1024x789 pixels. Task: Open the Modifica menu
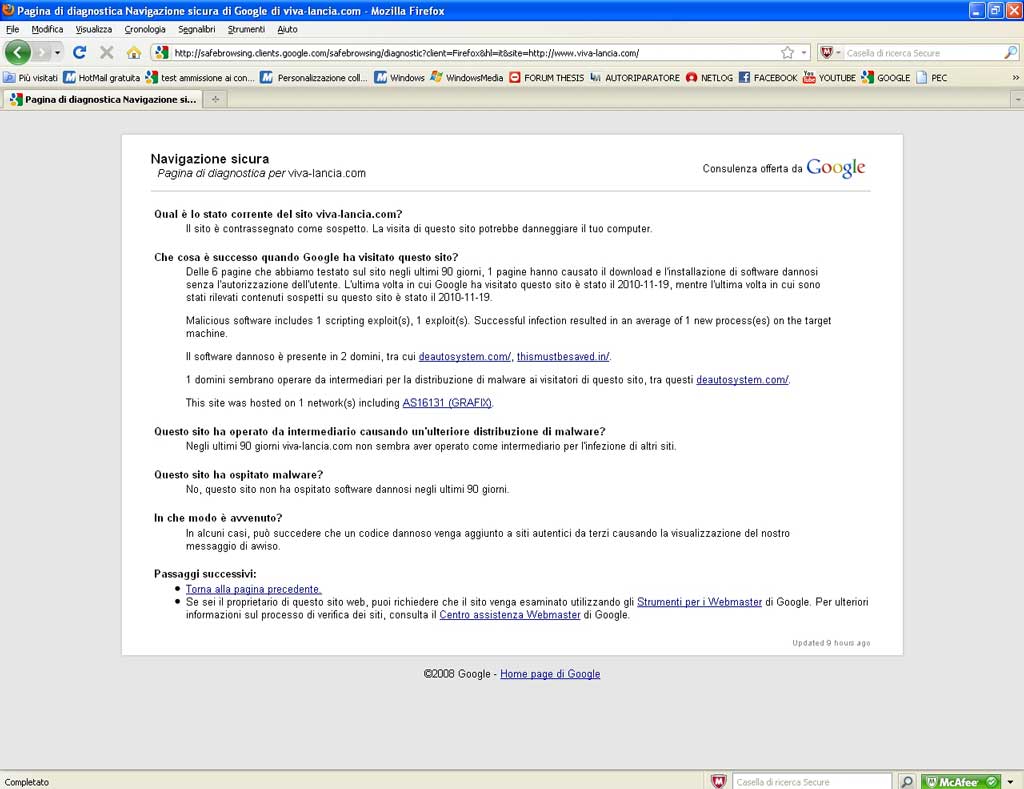pos(47,29)
